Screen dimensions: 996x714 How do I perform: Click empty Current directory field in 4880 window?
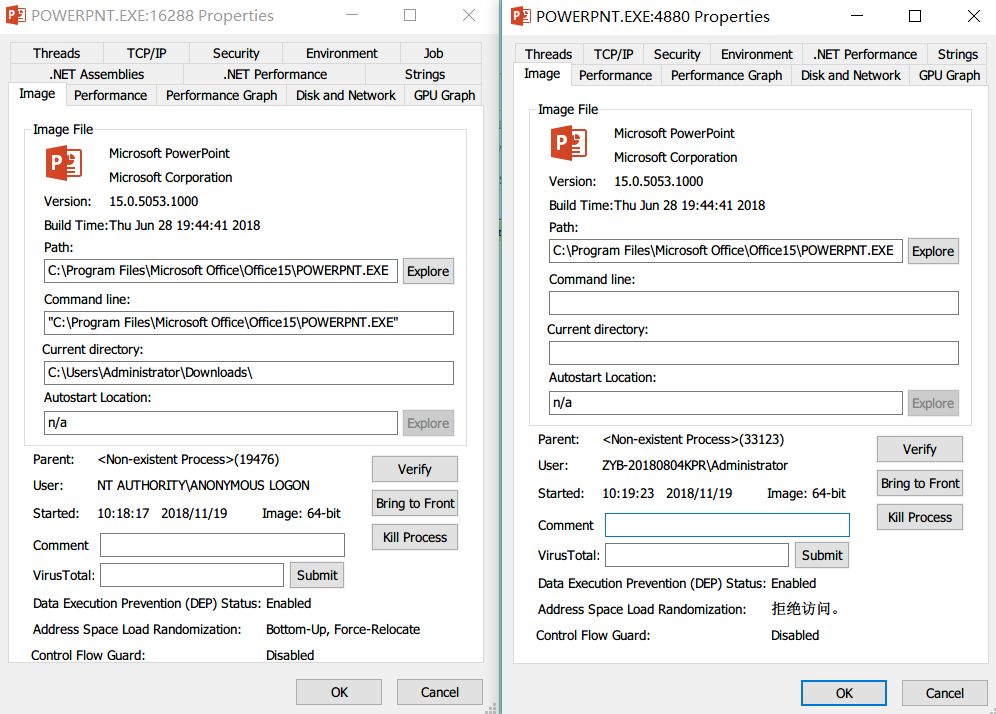(753, 353)
